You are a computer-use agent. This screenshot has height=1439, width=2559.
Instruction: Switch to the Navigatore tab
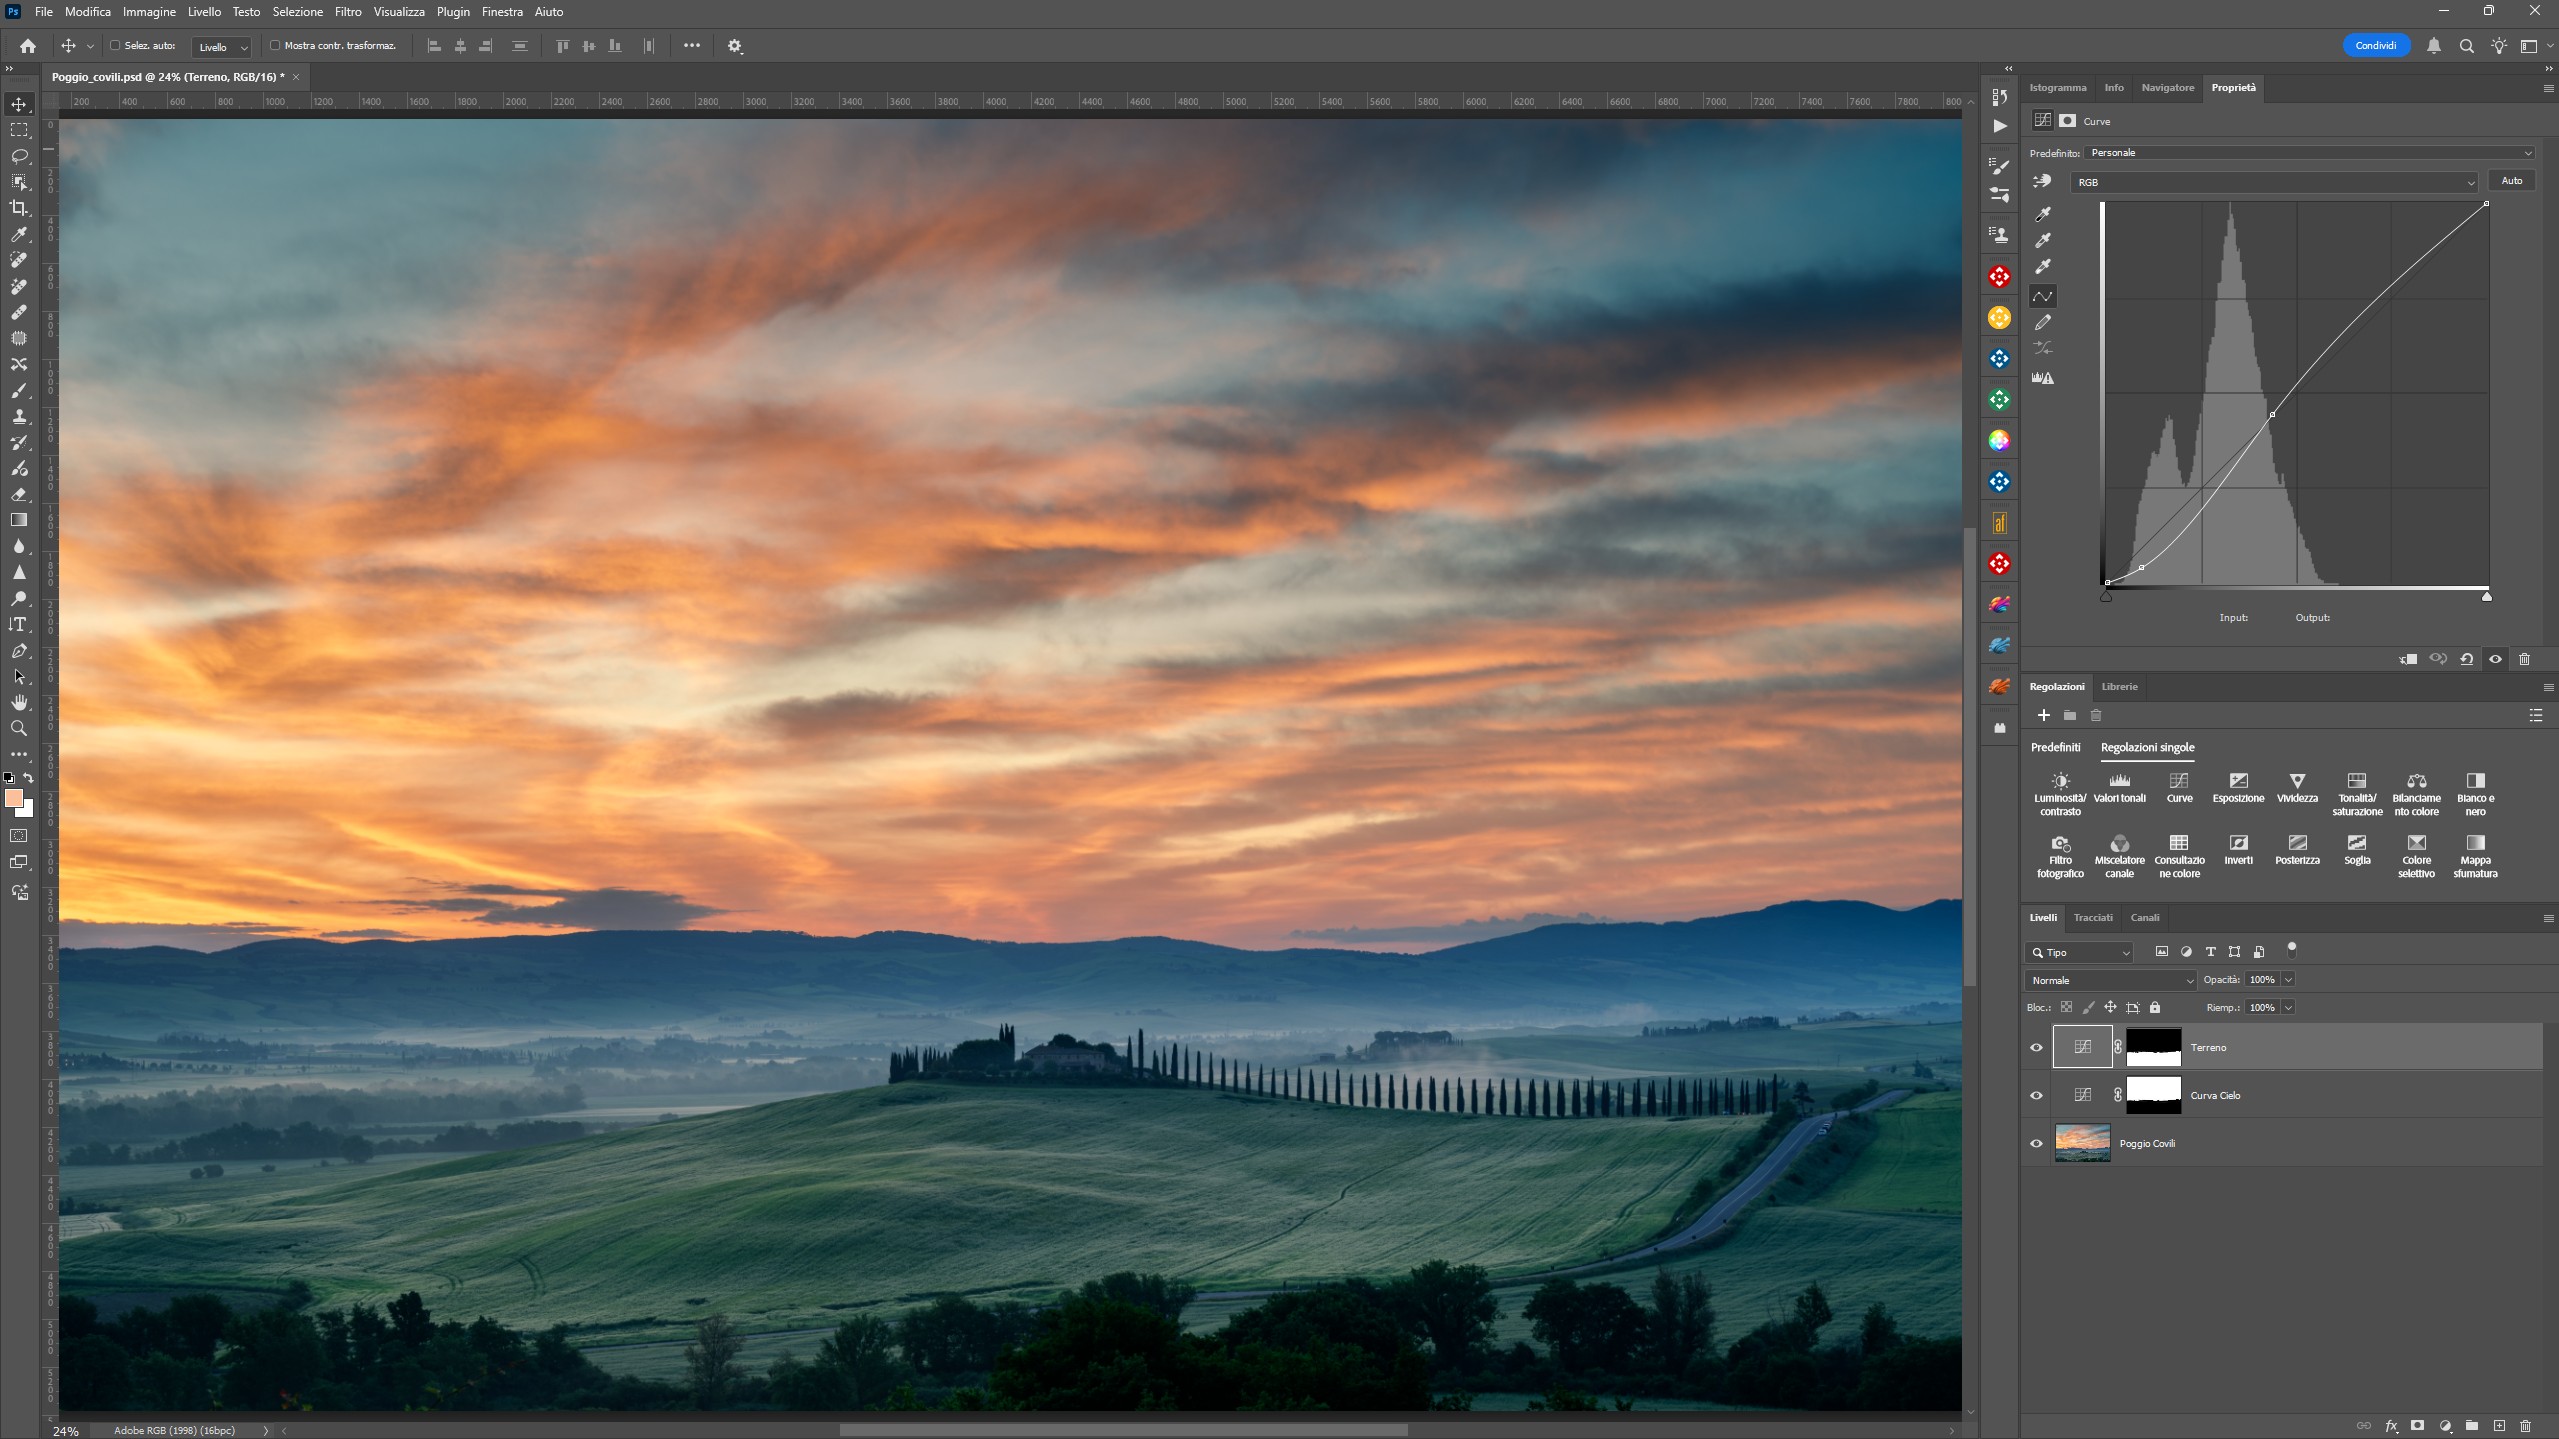click(2167, 88)
